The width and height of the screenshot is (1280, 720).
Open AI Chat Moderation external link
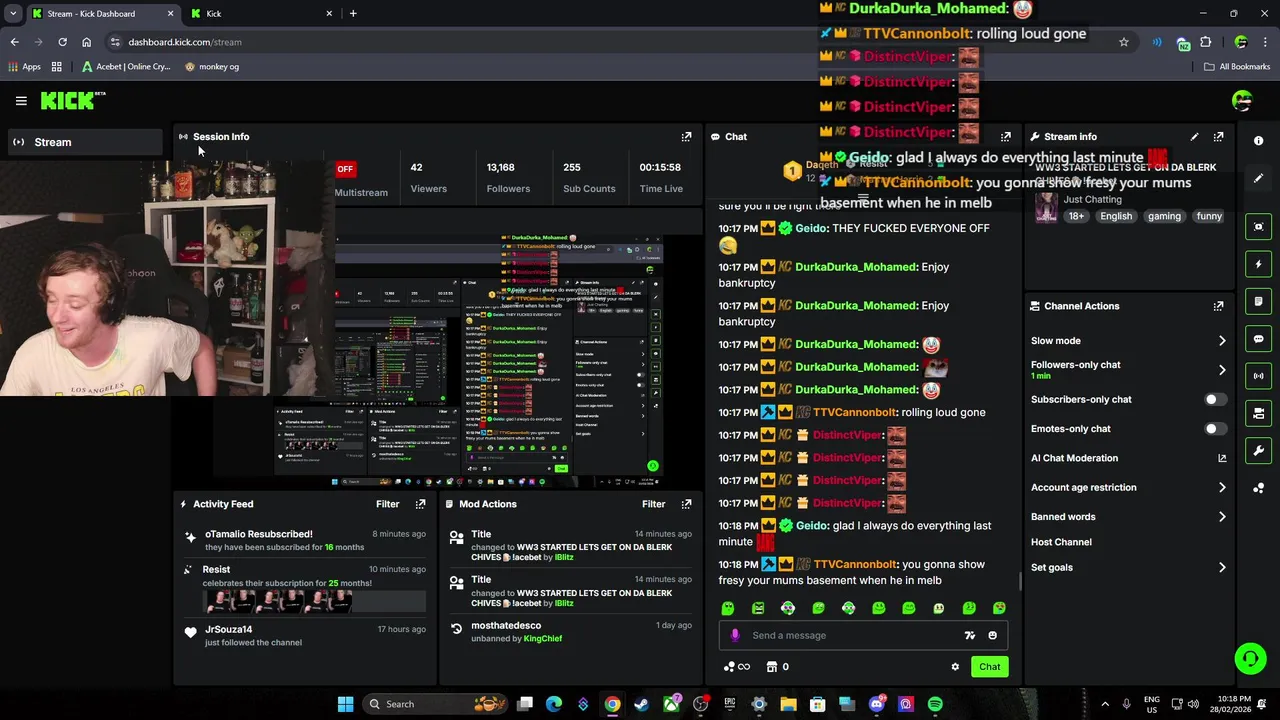point(1222,458)
